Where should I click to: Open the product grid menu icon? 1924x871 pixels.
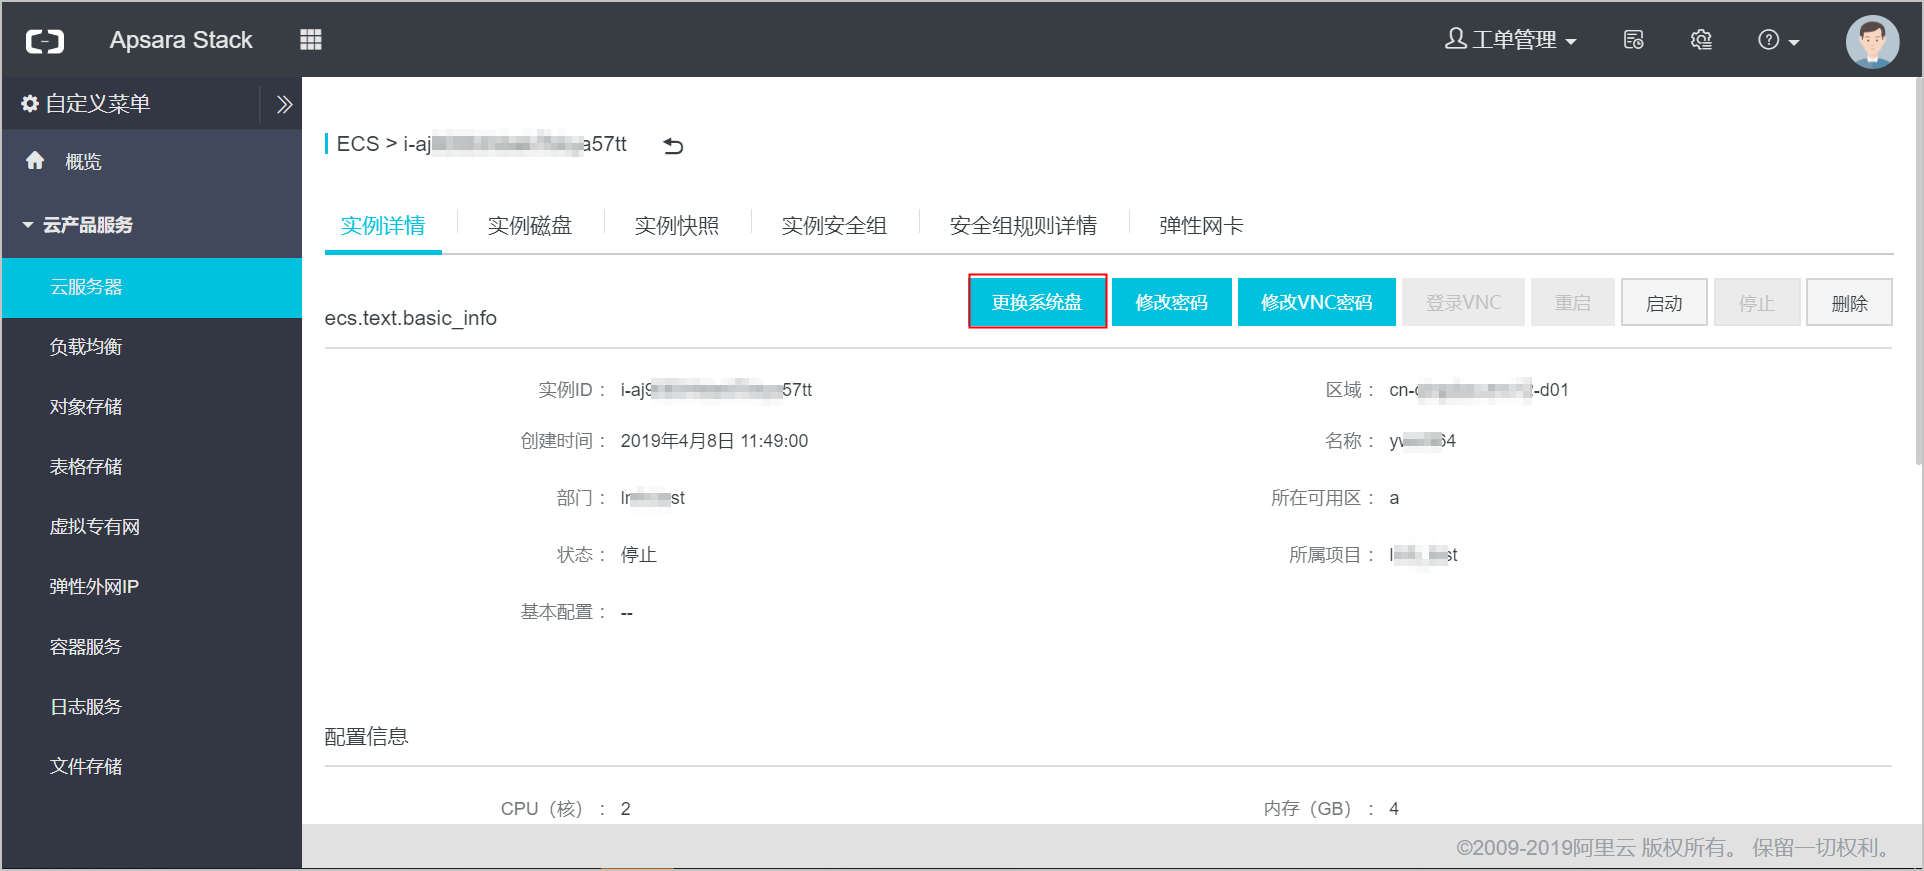(x=311, y=40)
